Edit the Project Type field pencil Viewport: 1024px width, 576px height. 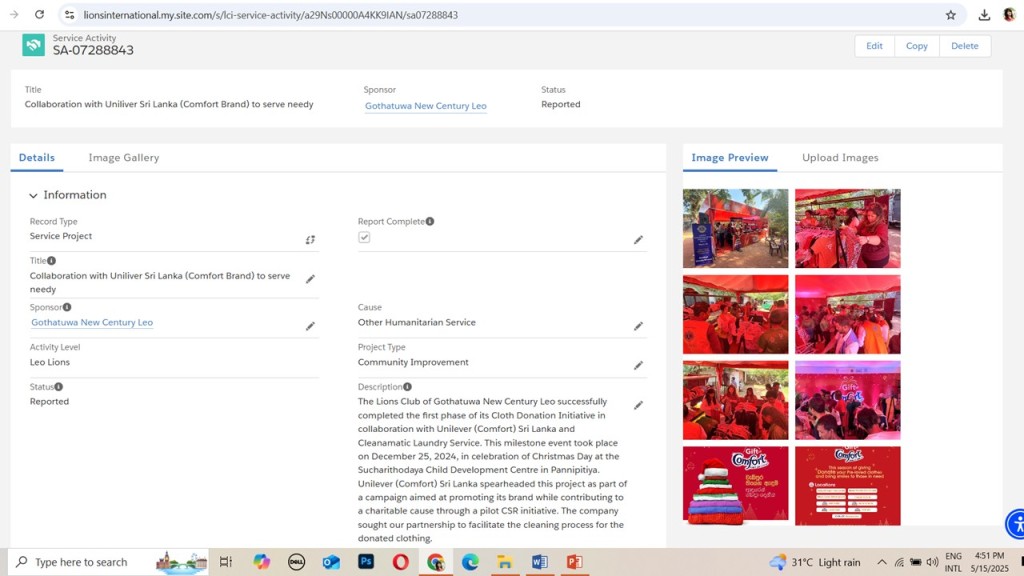point(638,365)
